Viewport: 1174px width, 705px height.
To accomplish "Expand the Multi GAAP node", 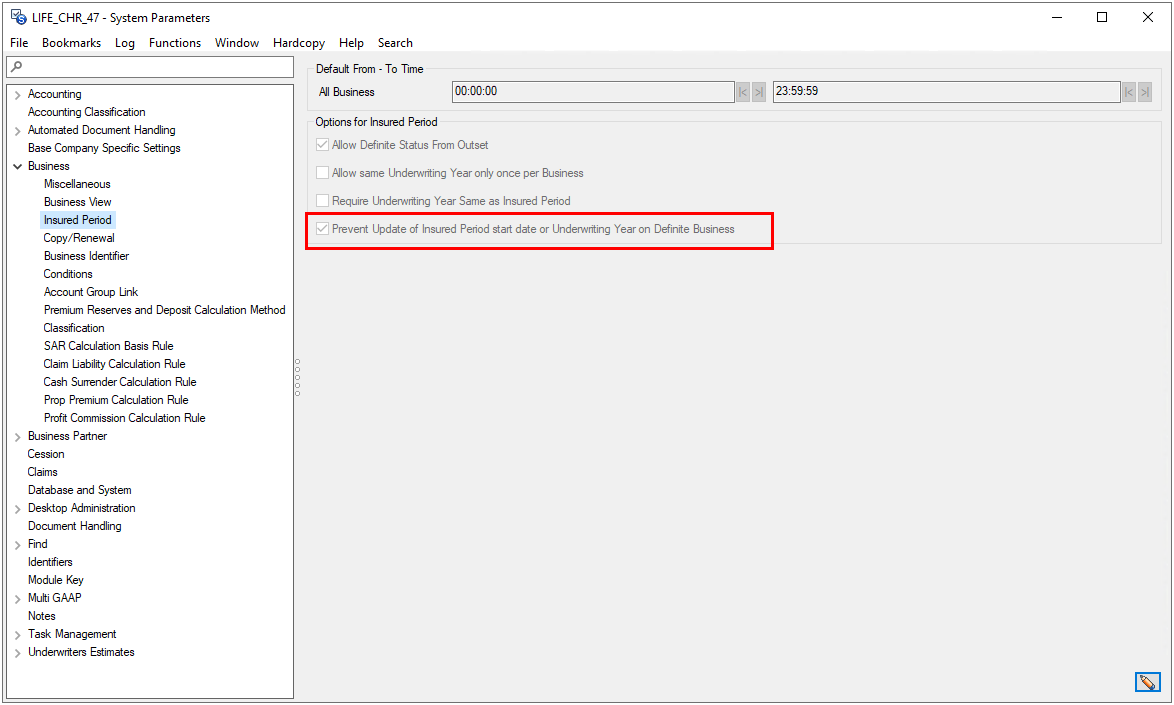I will click(18, 599).
